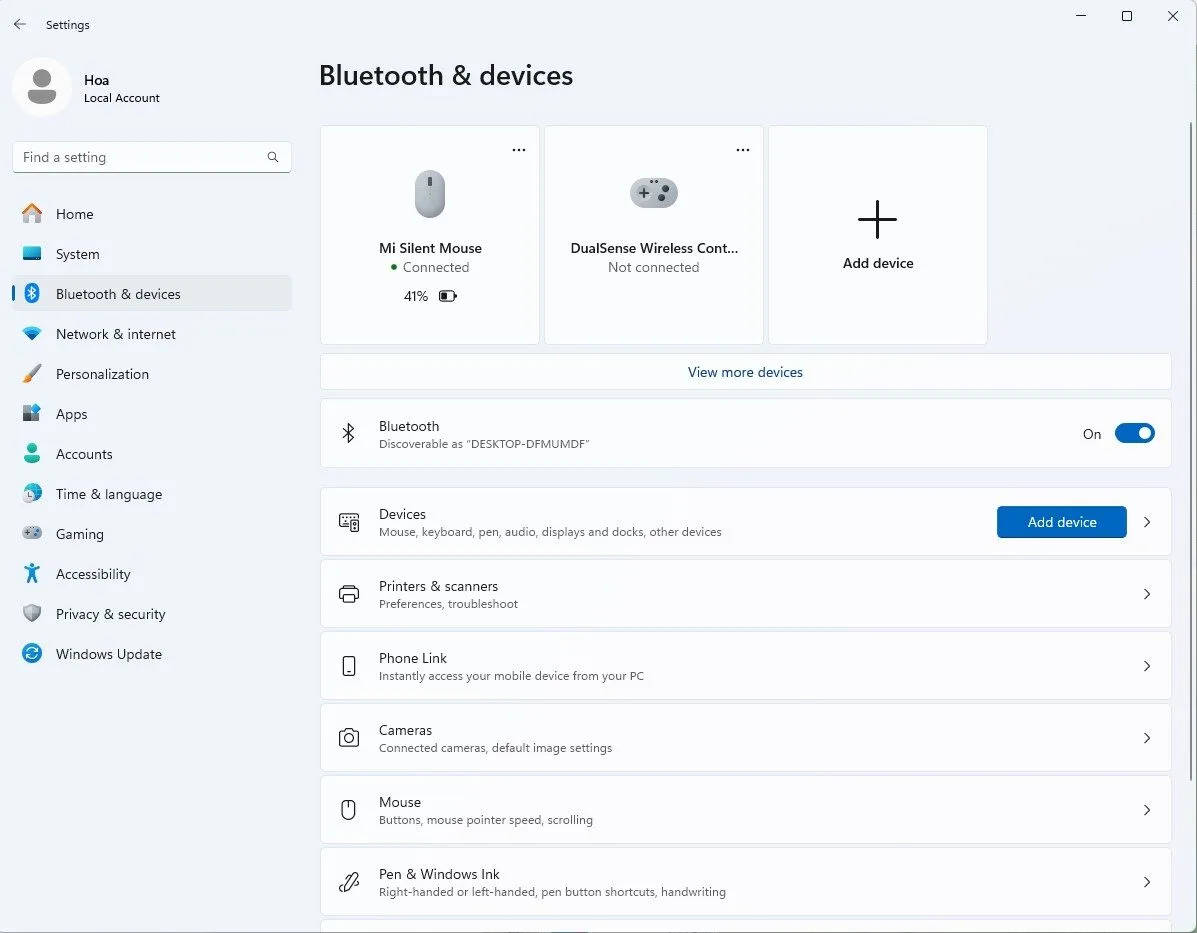
Task: Click the back arrow in Settings
Action: coord(20,24)
